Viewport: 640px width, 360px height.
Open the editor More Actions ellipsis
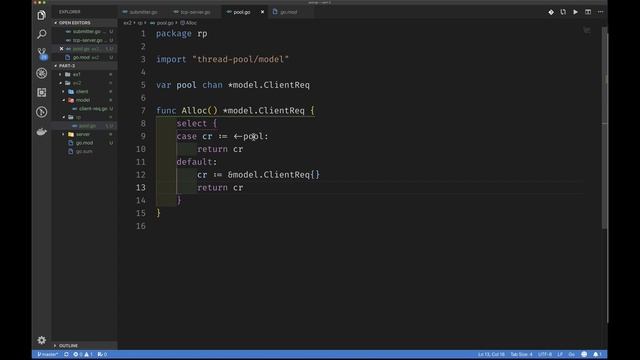tap(600, 12)
